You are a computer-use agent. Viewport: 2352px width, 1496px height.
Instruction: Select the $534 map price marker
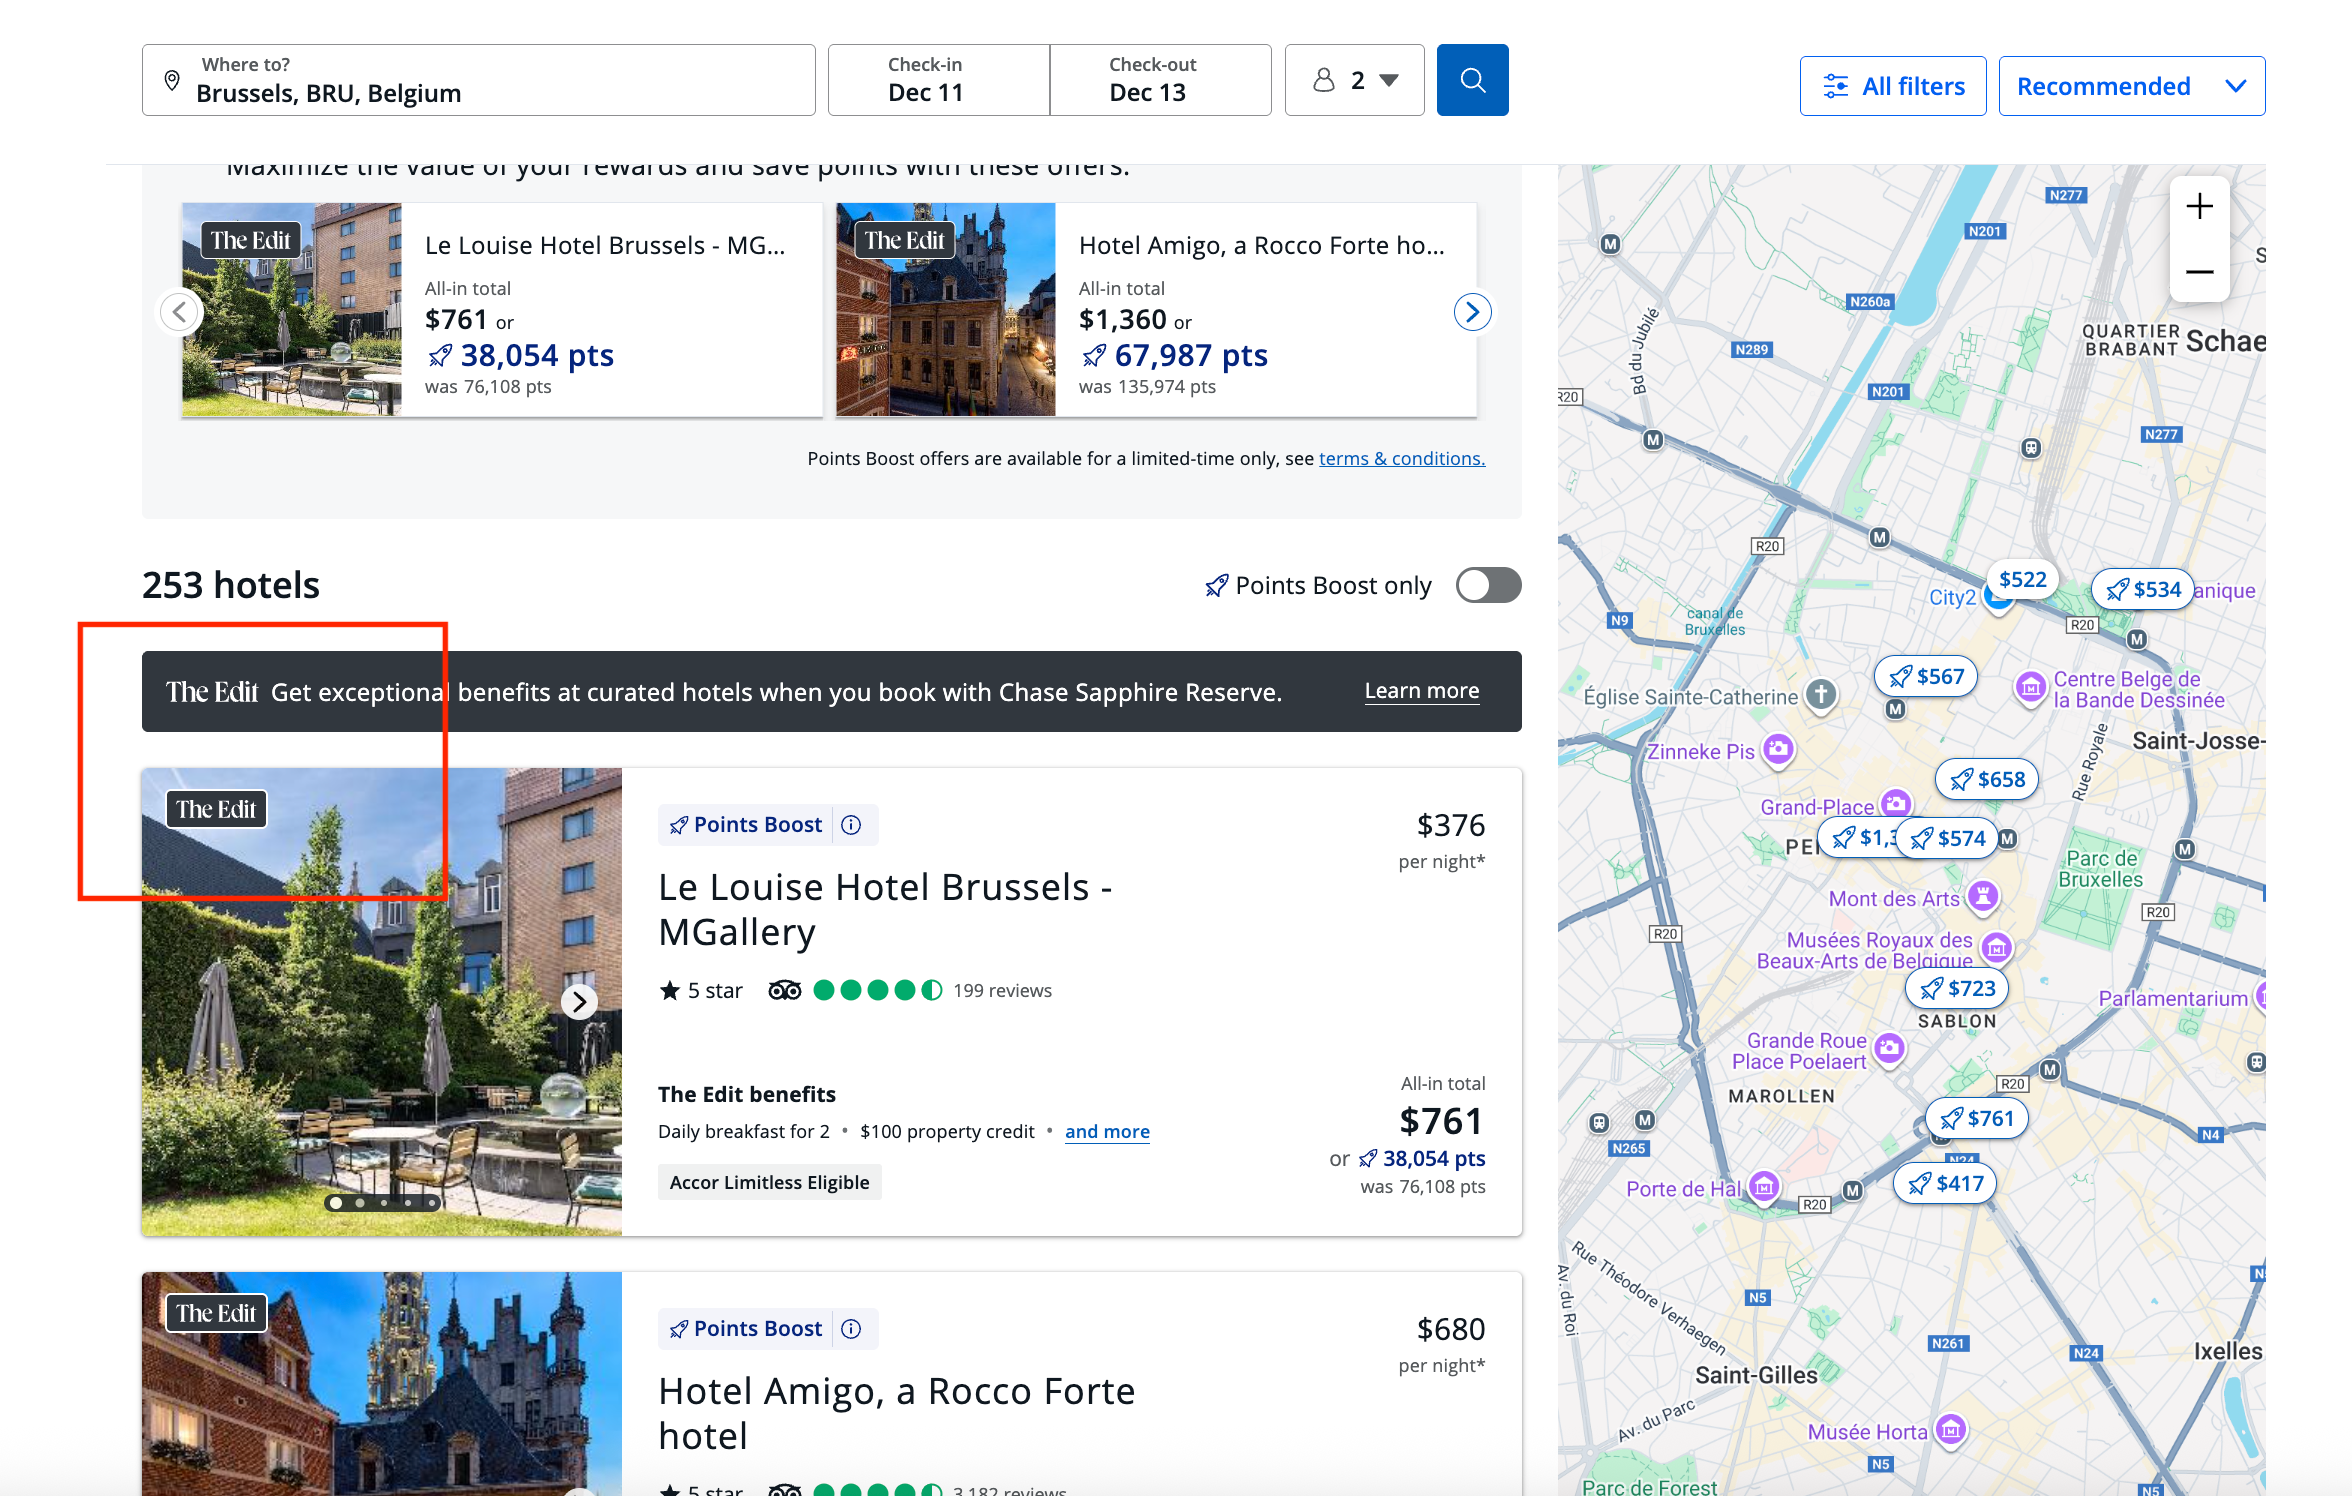click(x=2143, y=590)
